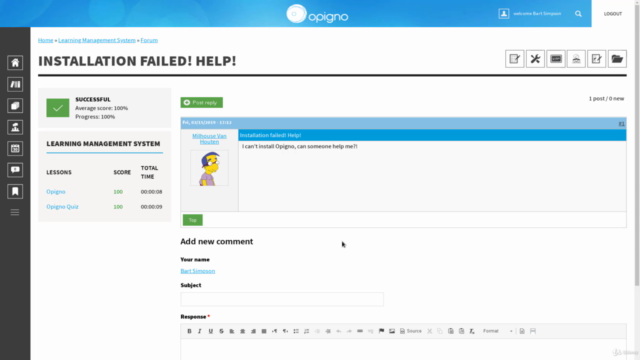
Task: Open the Home breadcrumb link
Action: click(x=46, y=40)
